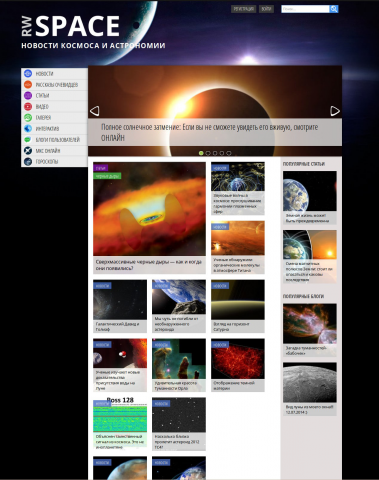Click Новости tag on dark matter card
The width and height of the screenshot is (379, 480).
click(220, 345)
